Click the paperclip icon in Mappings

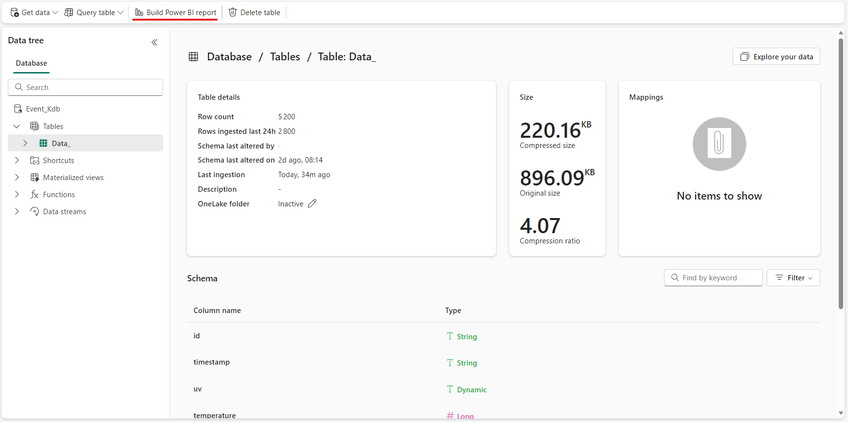click(719, 144)
